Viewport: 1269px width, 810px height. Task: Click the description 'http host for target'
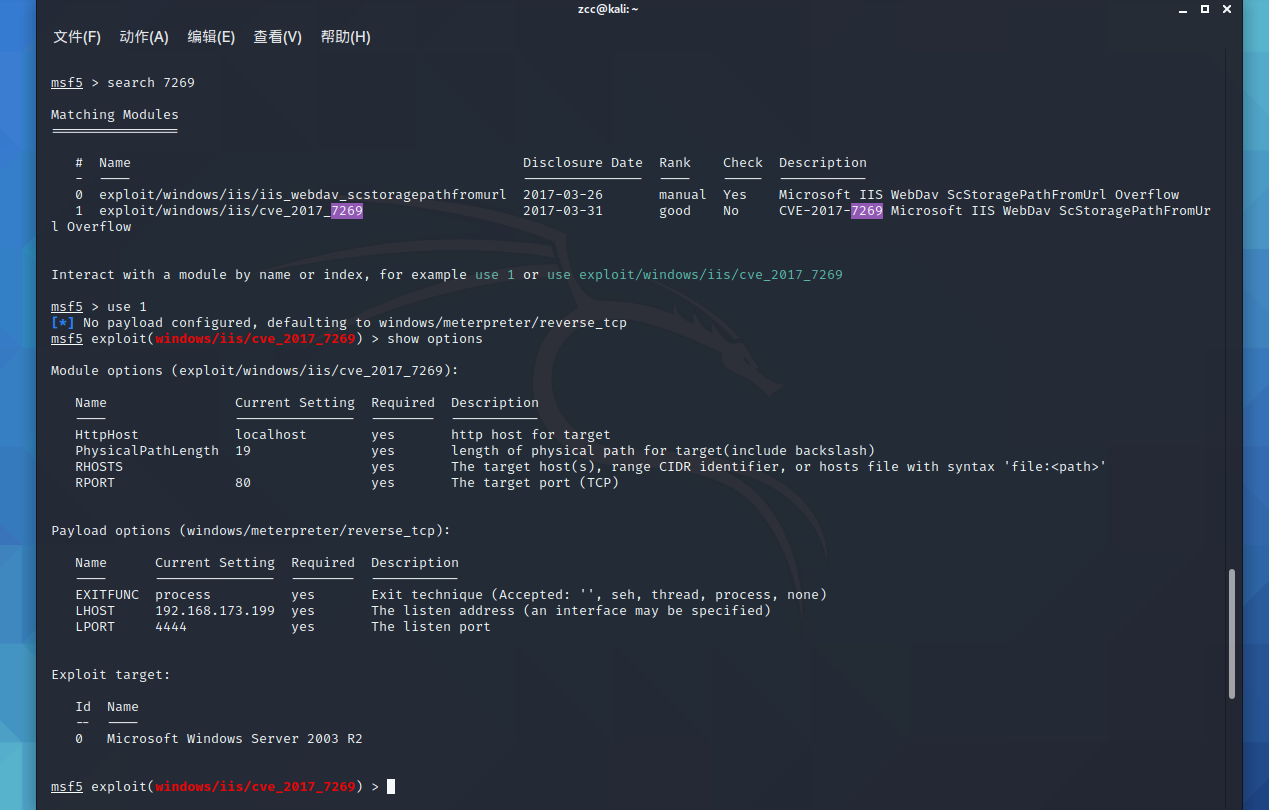[x=531, y=435]
